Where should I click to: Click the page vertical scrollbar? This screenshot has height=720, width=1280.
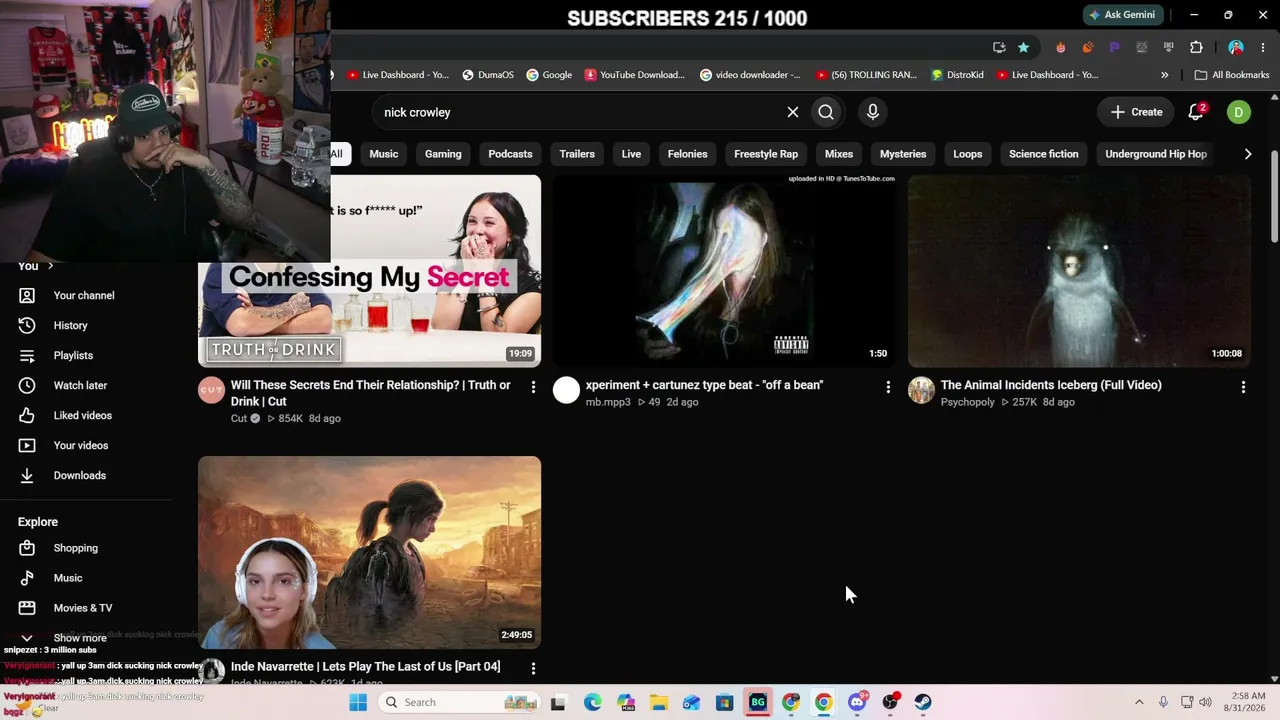1274,195
